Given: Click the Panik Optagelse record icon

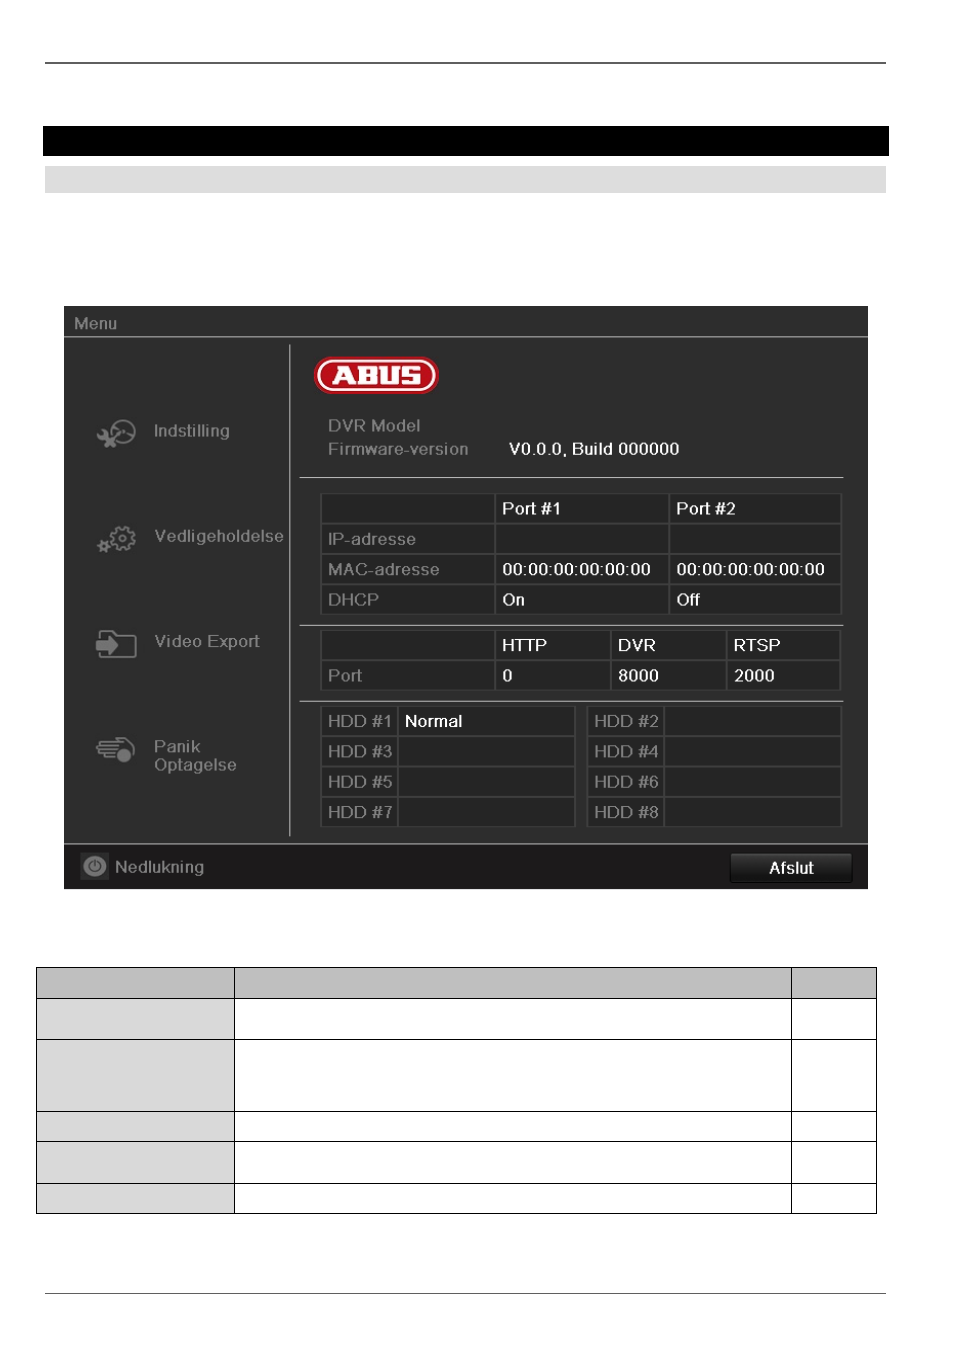Looking at the screenshot, I should click(x=116, y=749).
